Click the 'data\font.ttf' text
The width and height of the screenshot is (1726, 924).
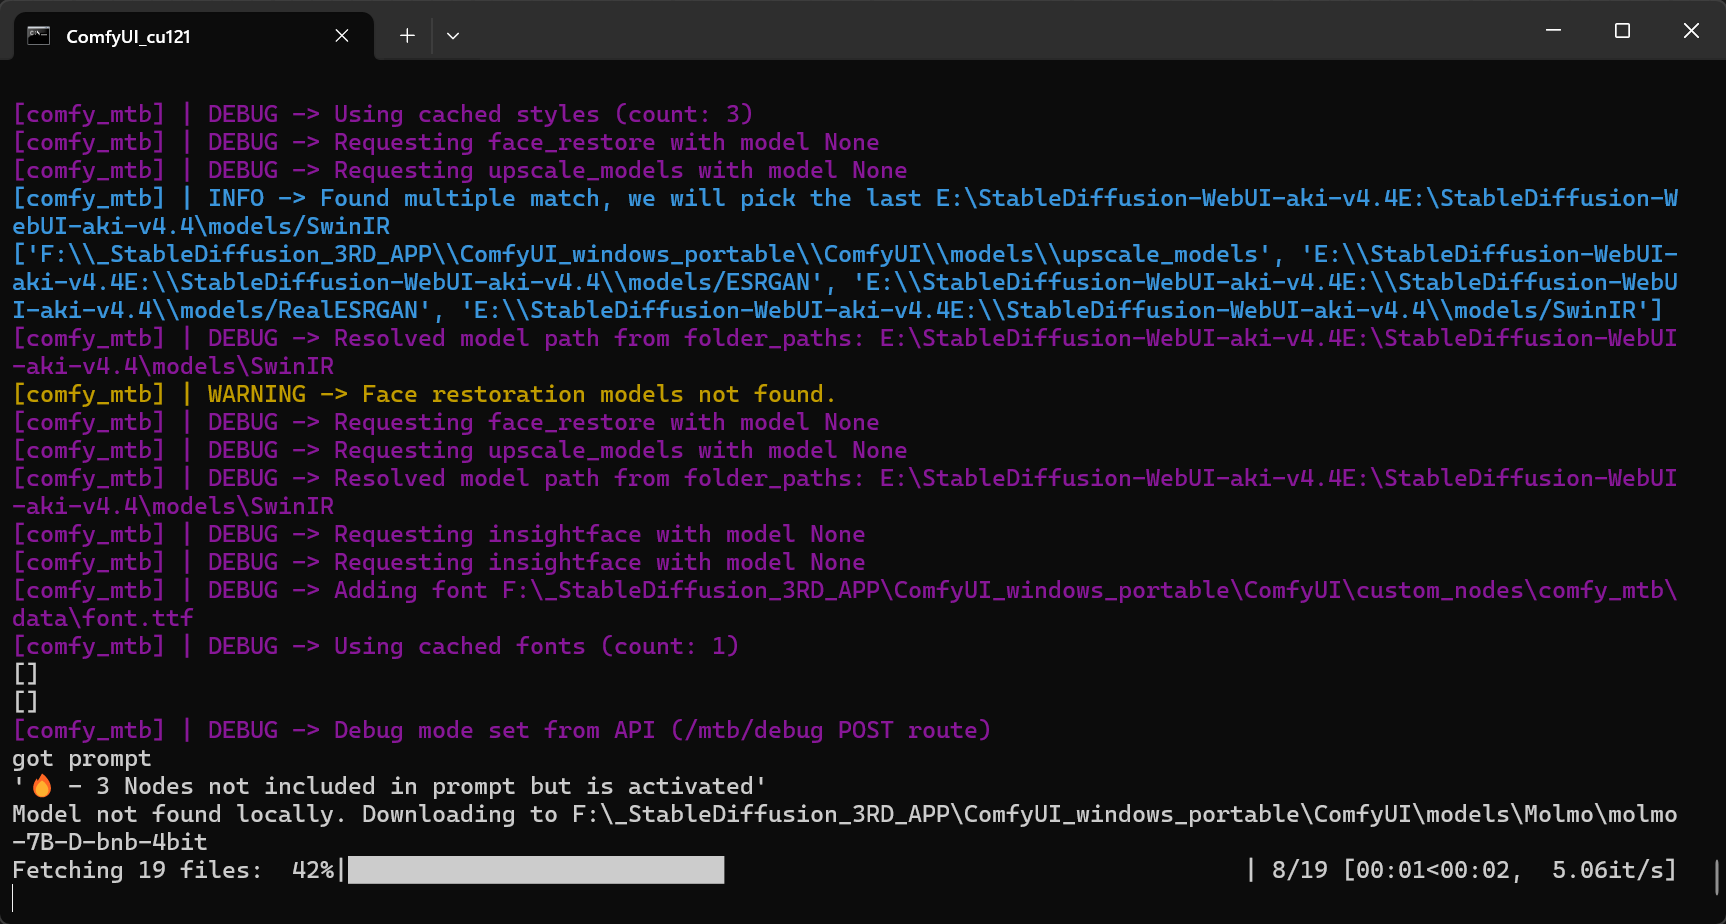tap(103, 618)
